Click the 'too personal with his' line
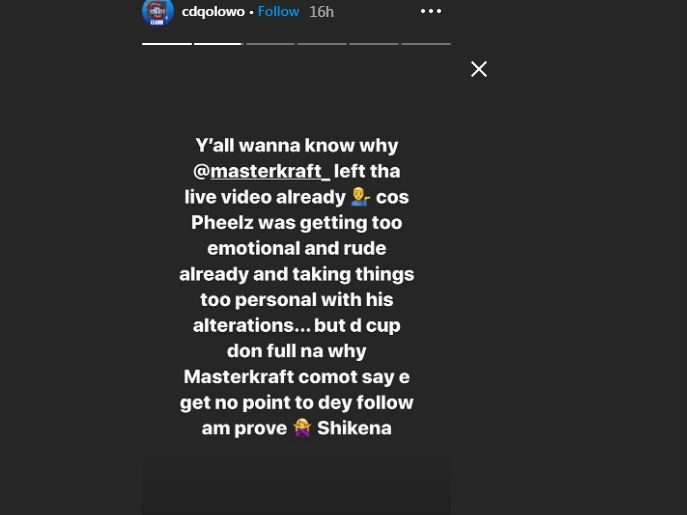This screenshot has width=687, height=515. [x=297, y=299]
